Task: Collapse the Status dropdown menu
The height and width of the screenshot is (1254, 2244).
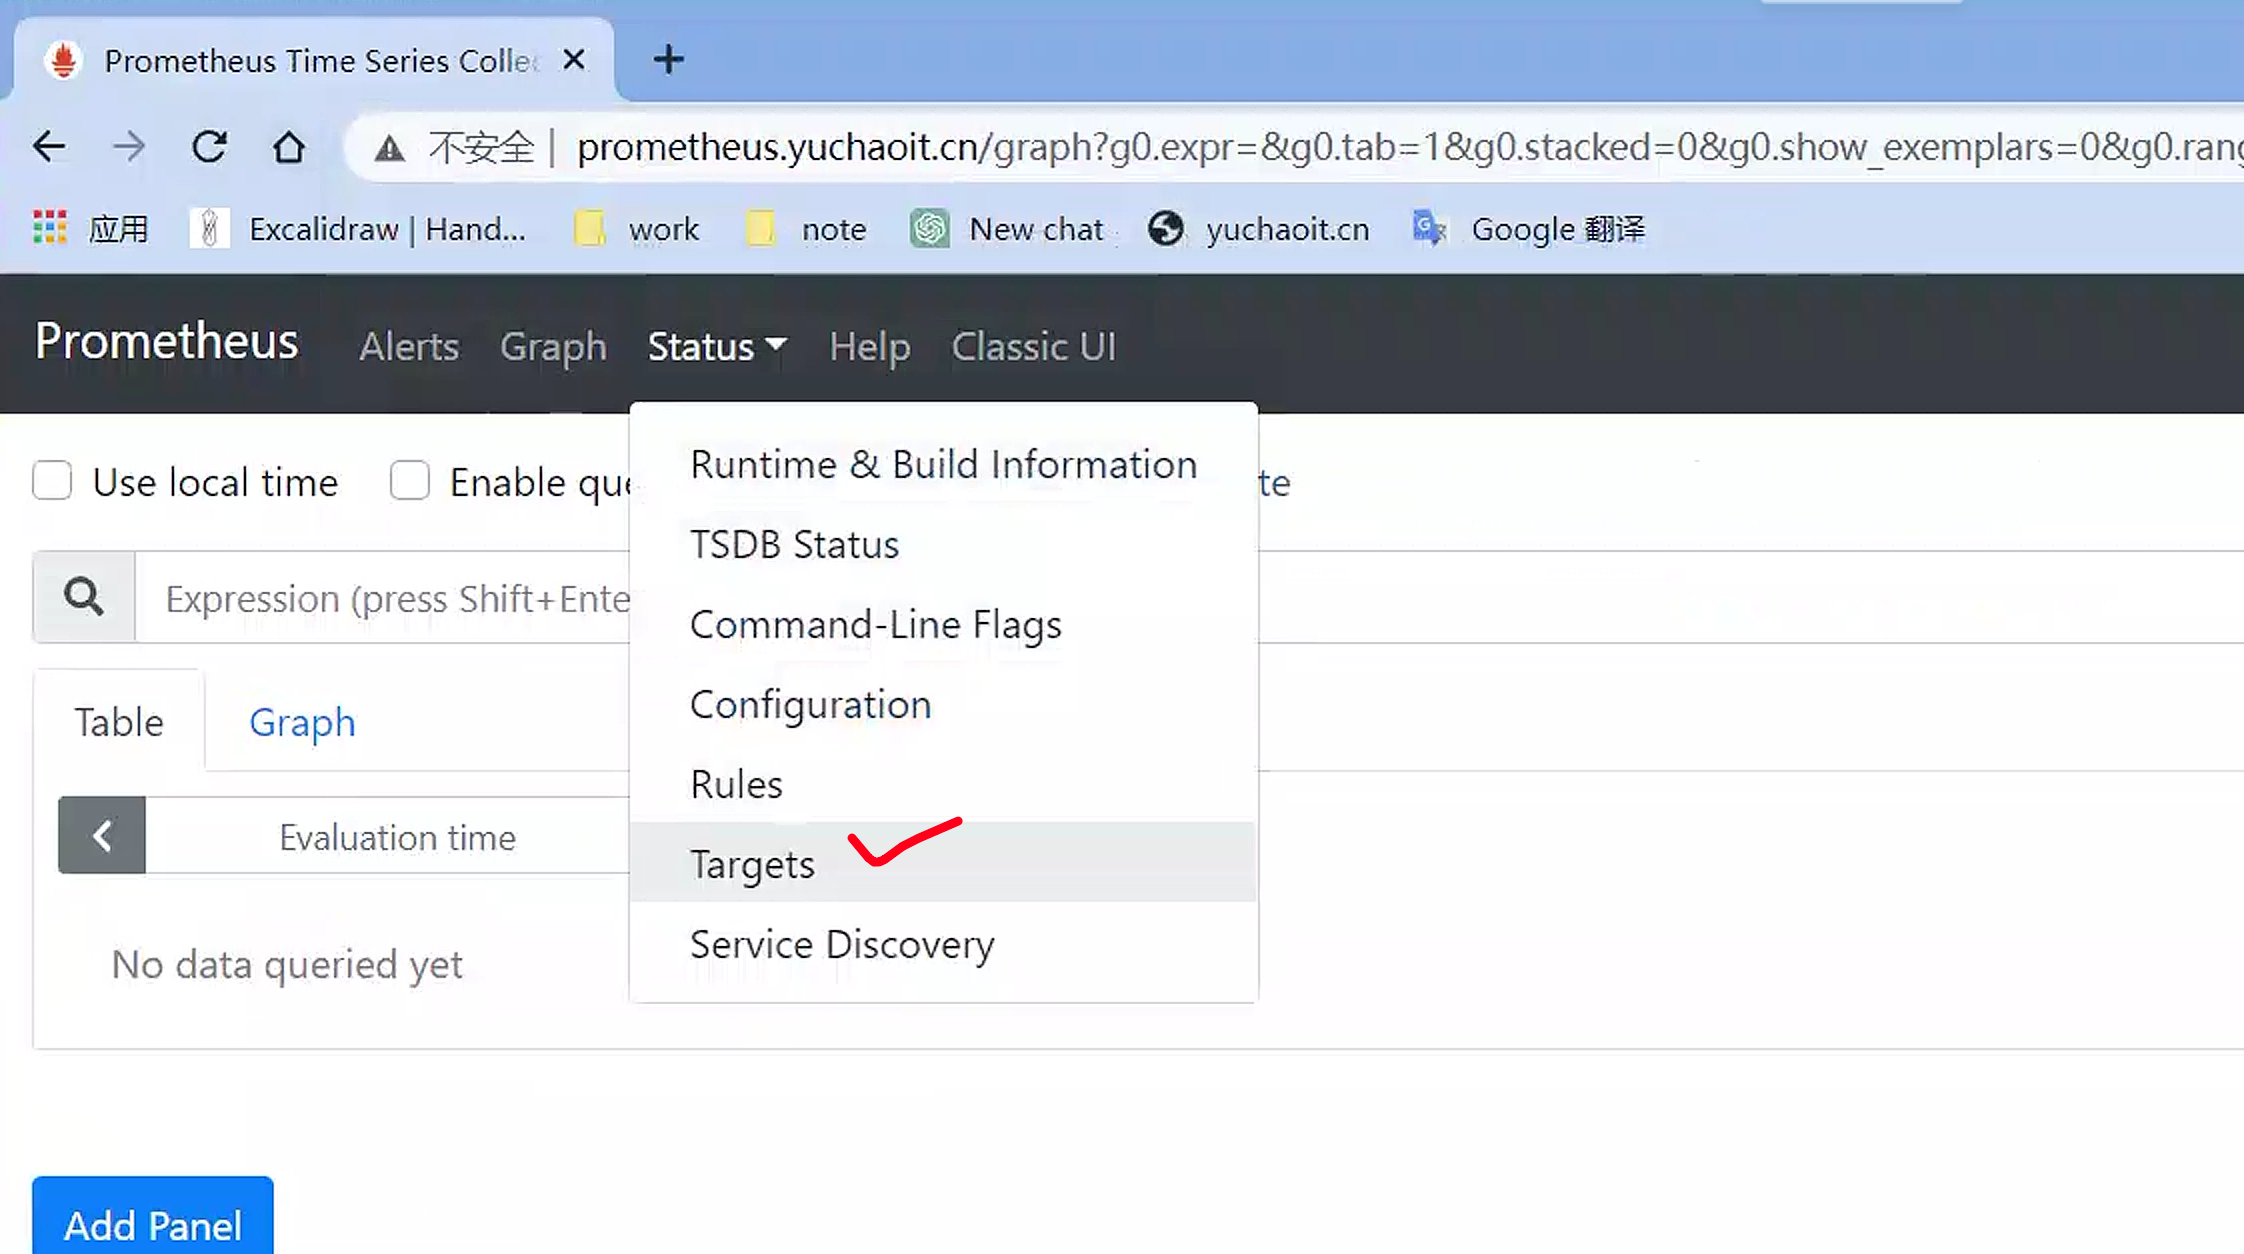Action: coord(716,346)
